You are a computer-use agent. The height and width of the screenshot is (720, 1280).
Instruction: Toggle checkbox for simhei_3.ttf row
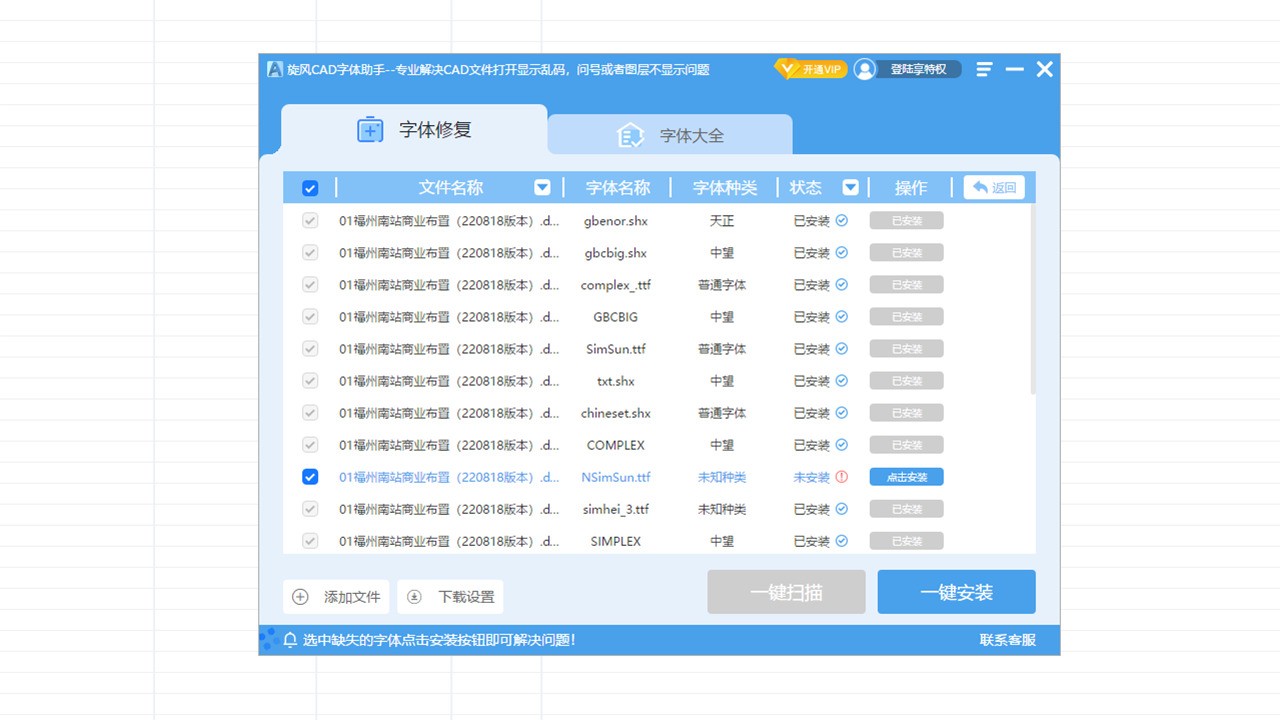coord(310,509)
